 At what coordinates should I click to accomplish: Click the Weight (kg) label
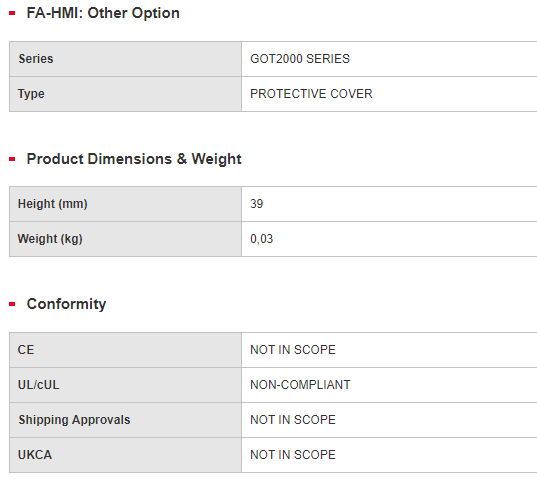pos(50,239)
